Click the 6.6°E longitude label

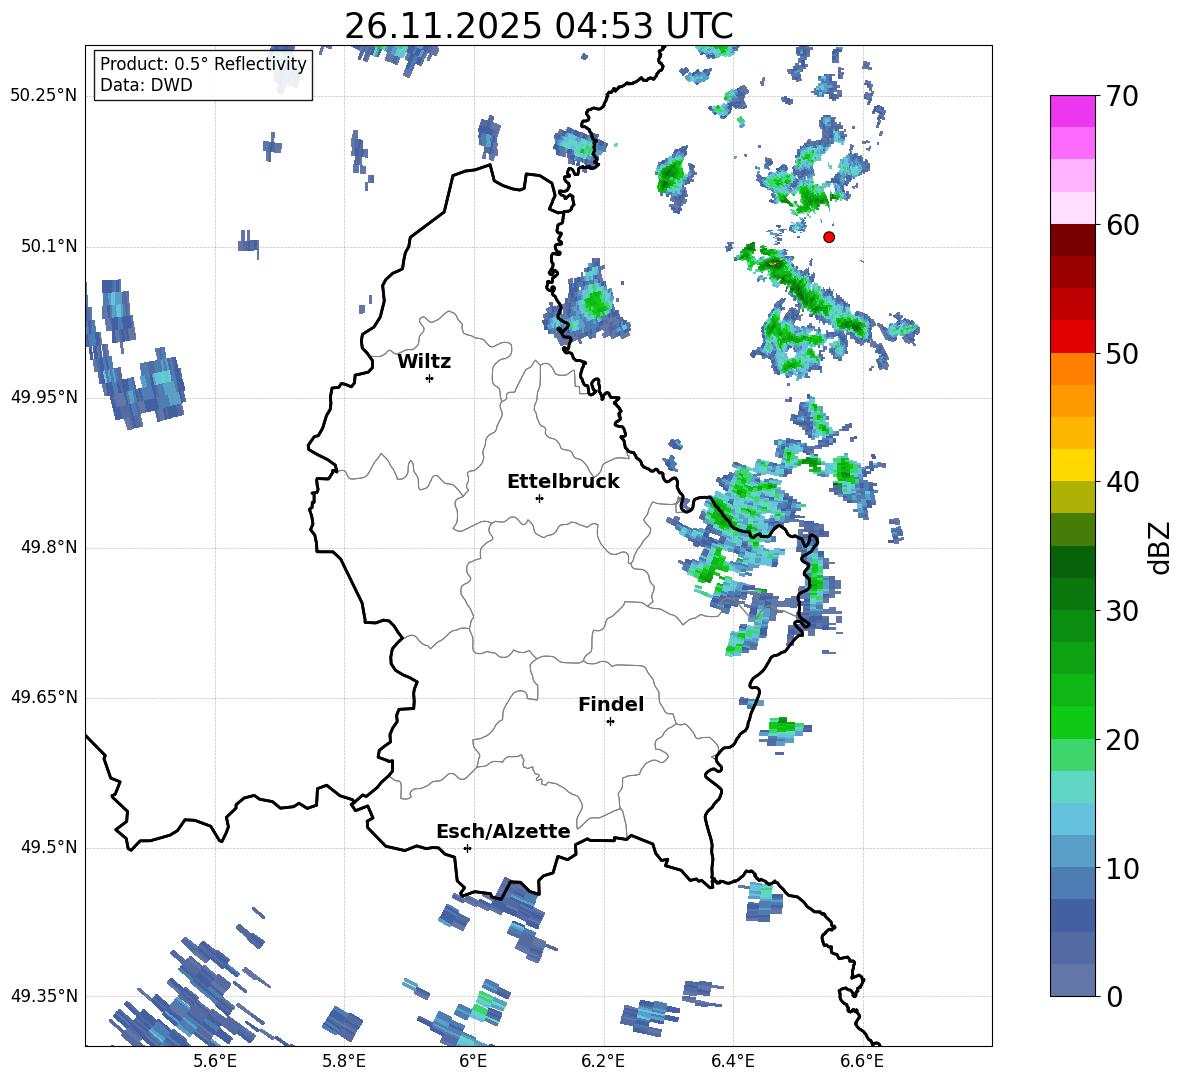click(862, 1061)
